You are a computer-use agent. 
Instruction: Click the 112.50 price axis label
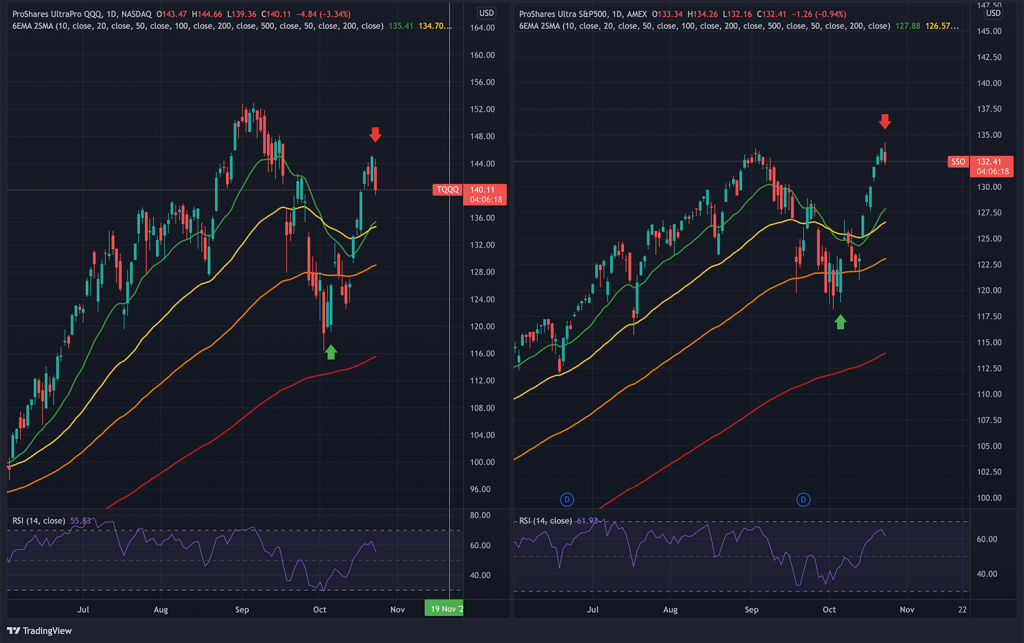(x=989, y=368)
